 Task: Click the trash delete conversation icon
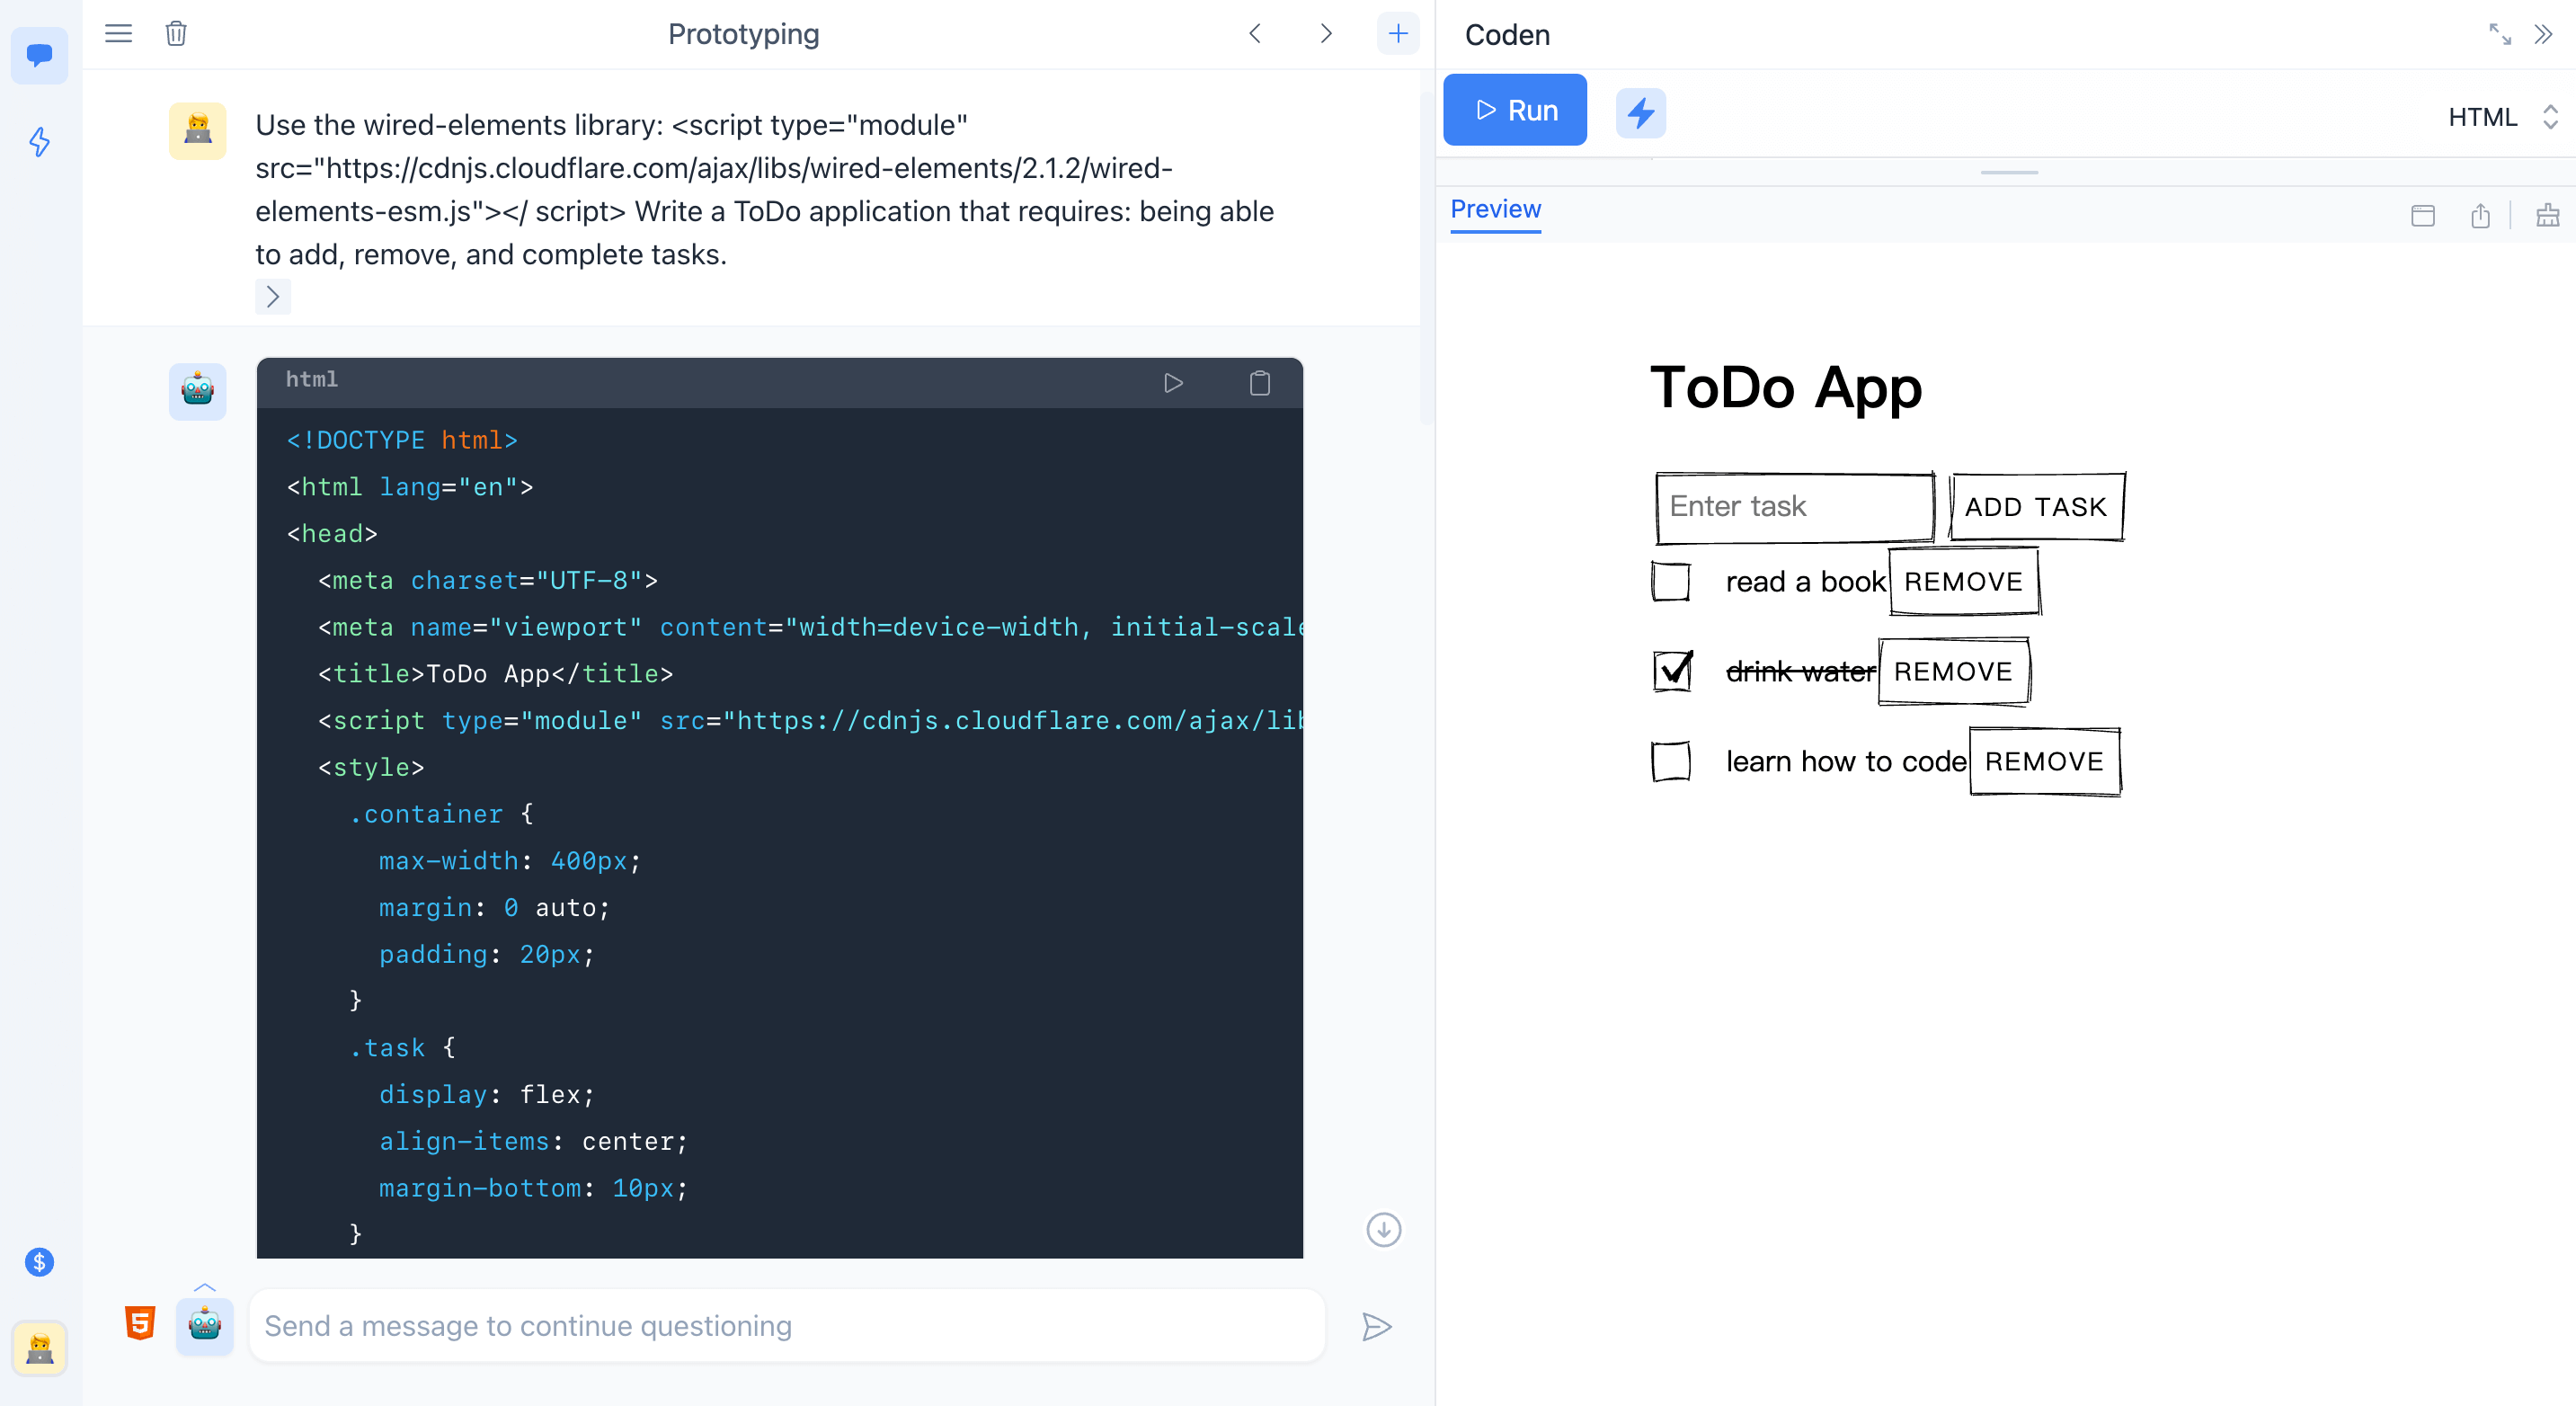point(176,34)
